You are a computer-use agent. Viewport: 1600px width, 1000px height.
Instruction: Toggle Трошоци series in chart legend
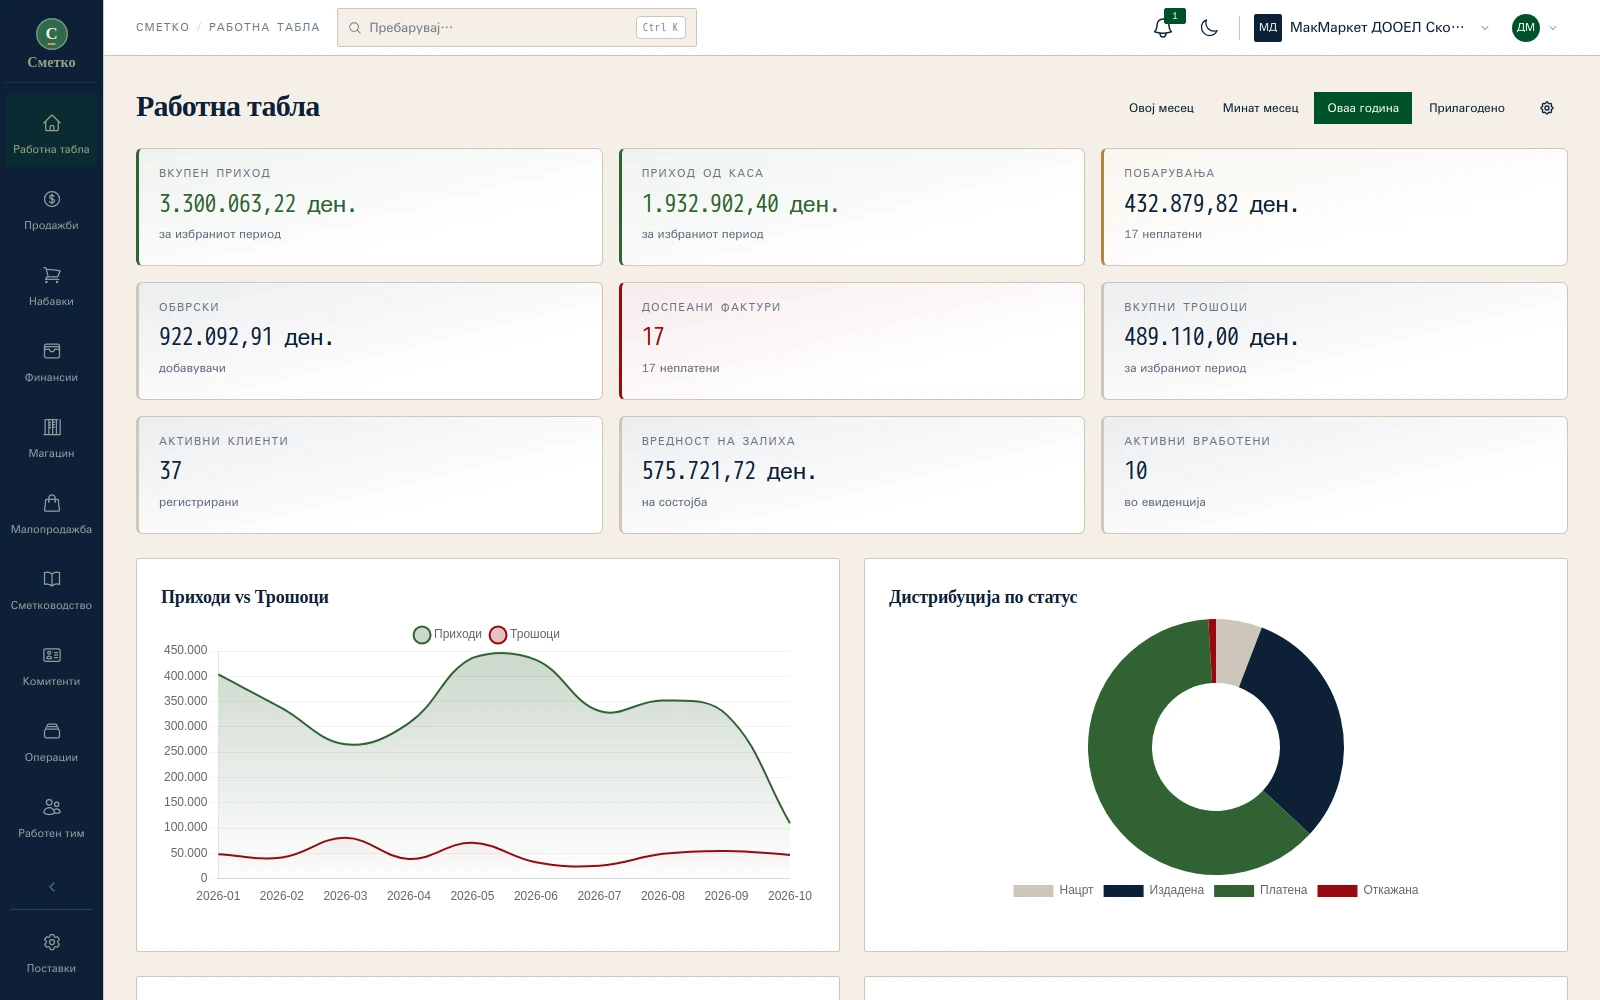click(524, 634)
